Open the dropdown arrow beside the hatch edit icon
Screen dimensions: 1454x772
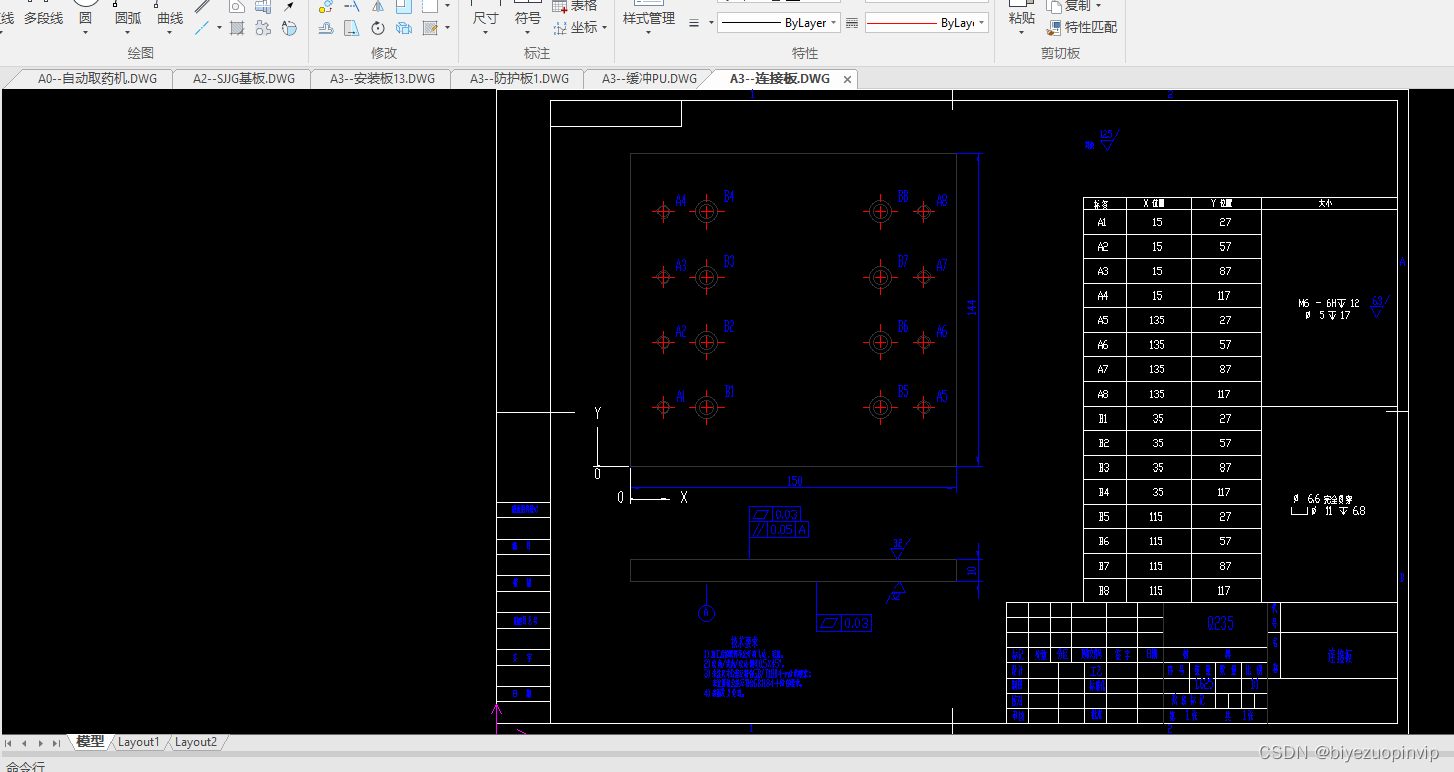click(447, 28)
